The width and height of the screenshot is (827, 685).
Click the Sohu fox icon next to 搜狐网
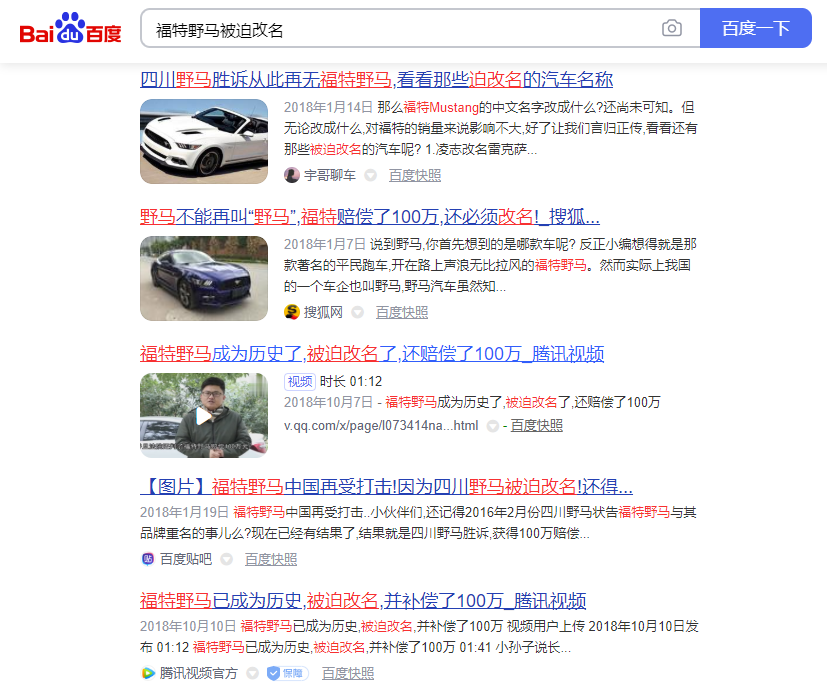point(291,311)
